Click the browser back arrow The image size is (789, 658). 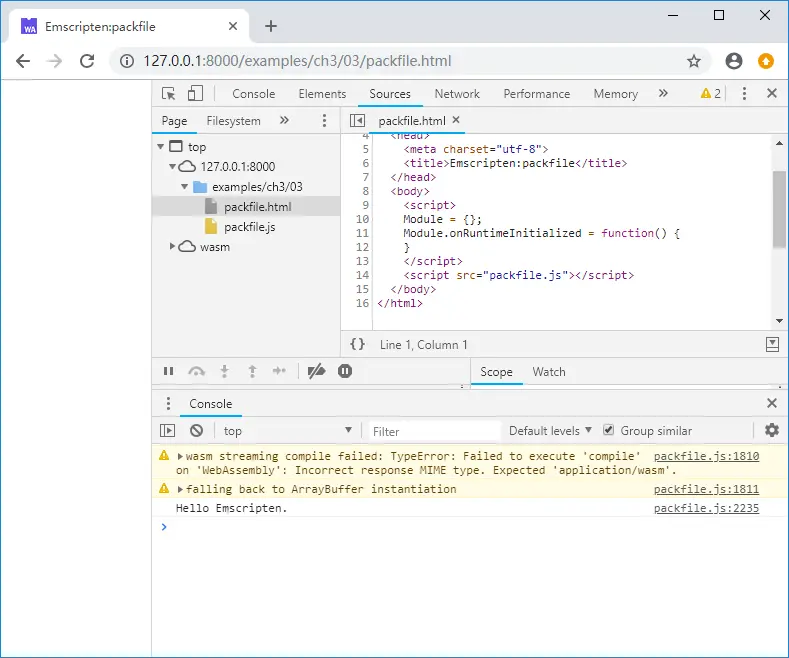click(x=23, y=61)
